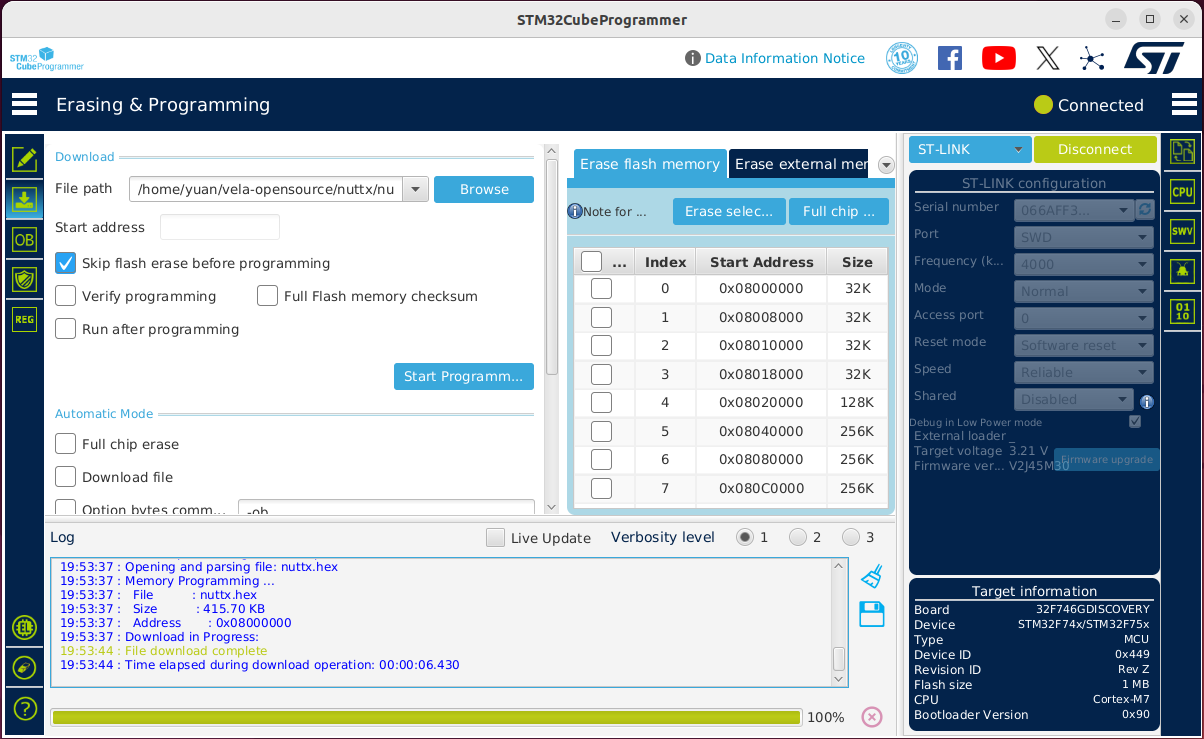Viewport: 1204px width, 739px height.
Task: Click the Erase selected sectors button
Action: pyautogui.click(x=729, y=211)
